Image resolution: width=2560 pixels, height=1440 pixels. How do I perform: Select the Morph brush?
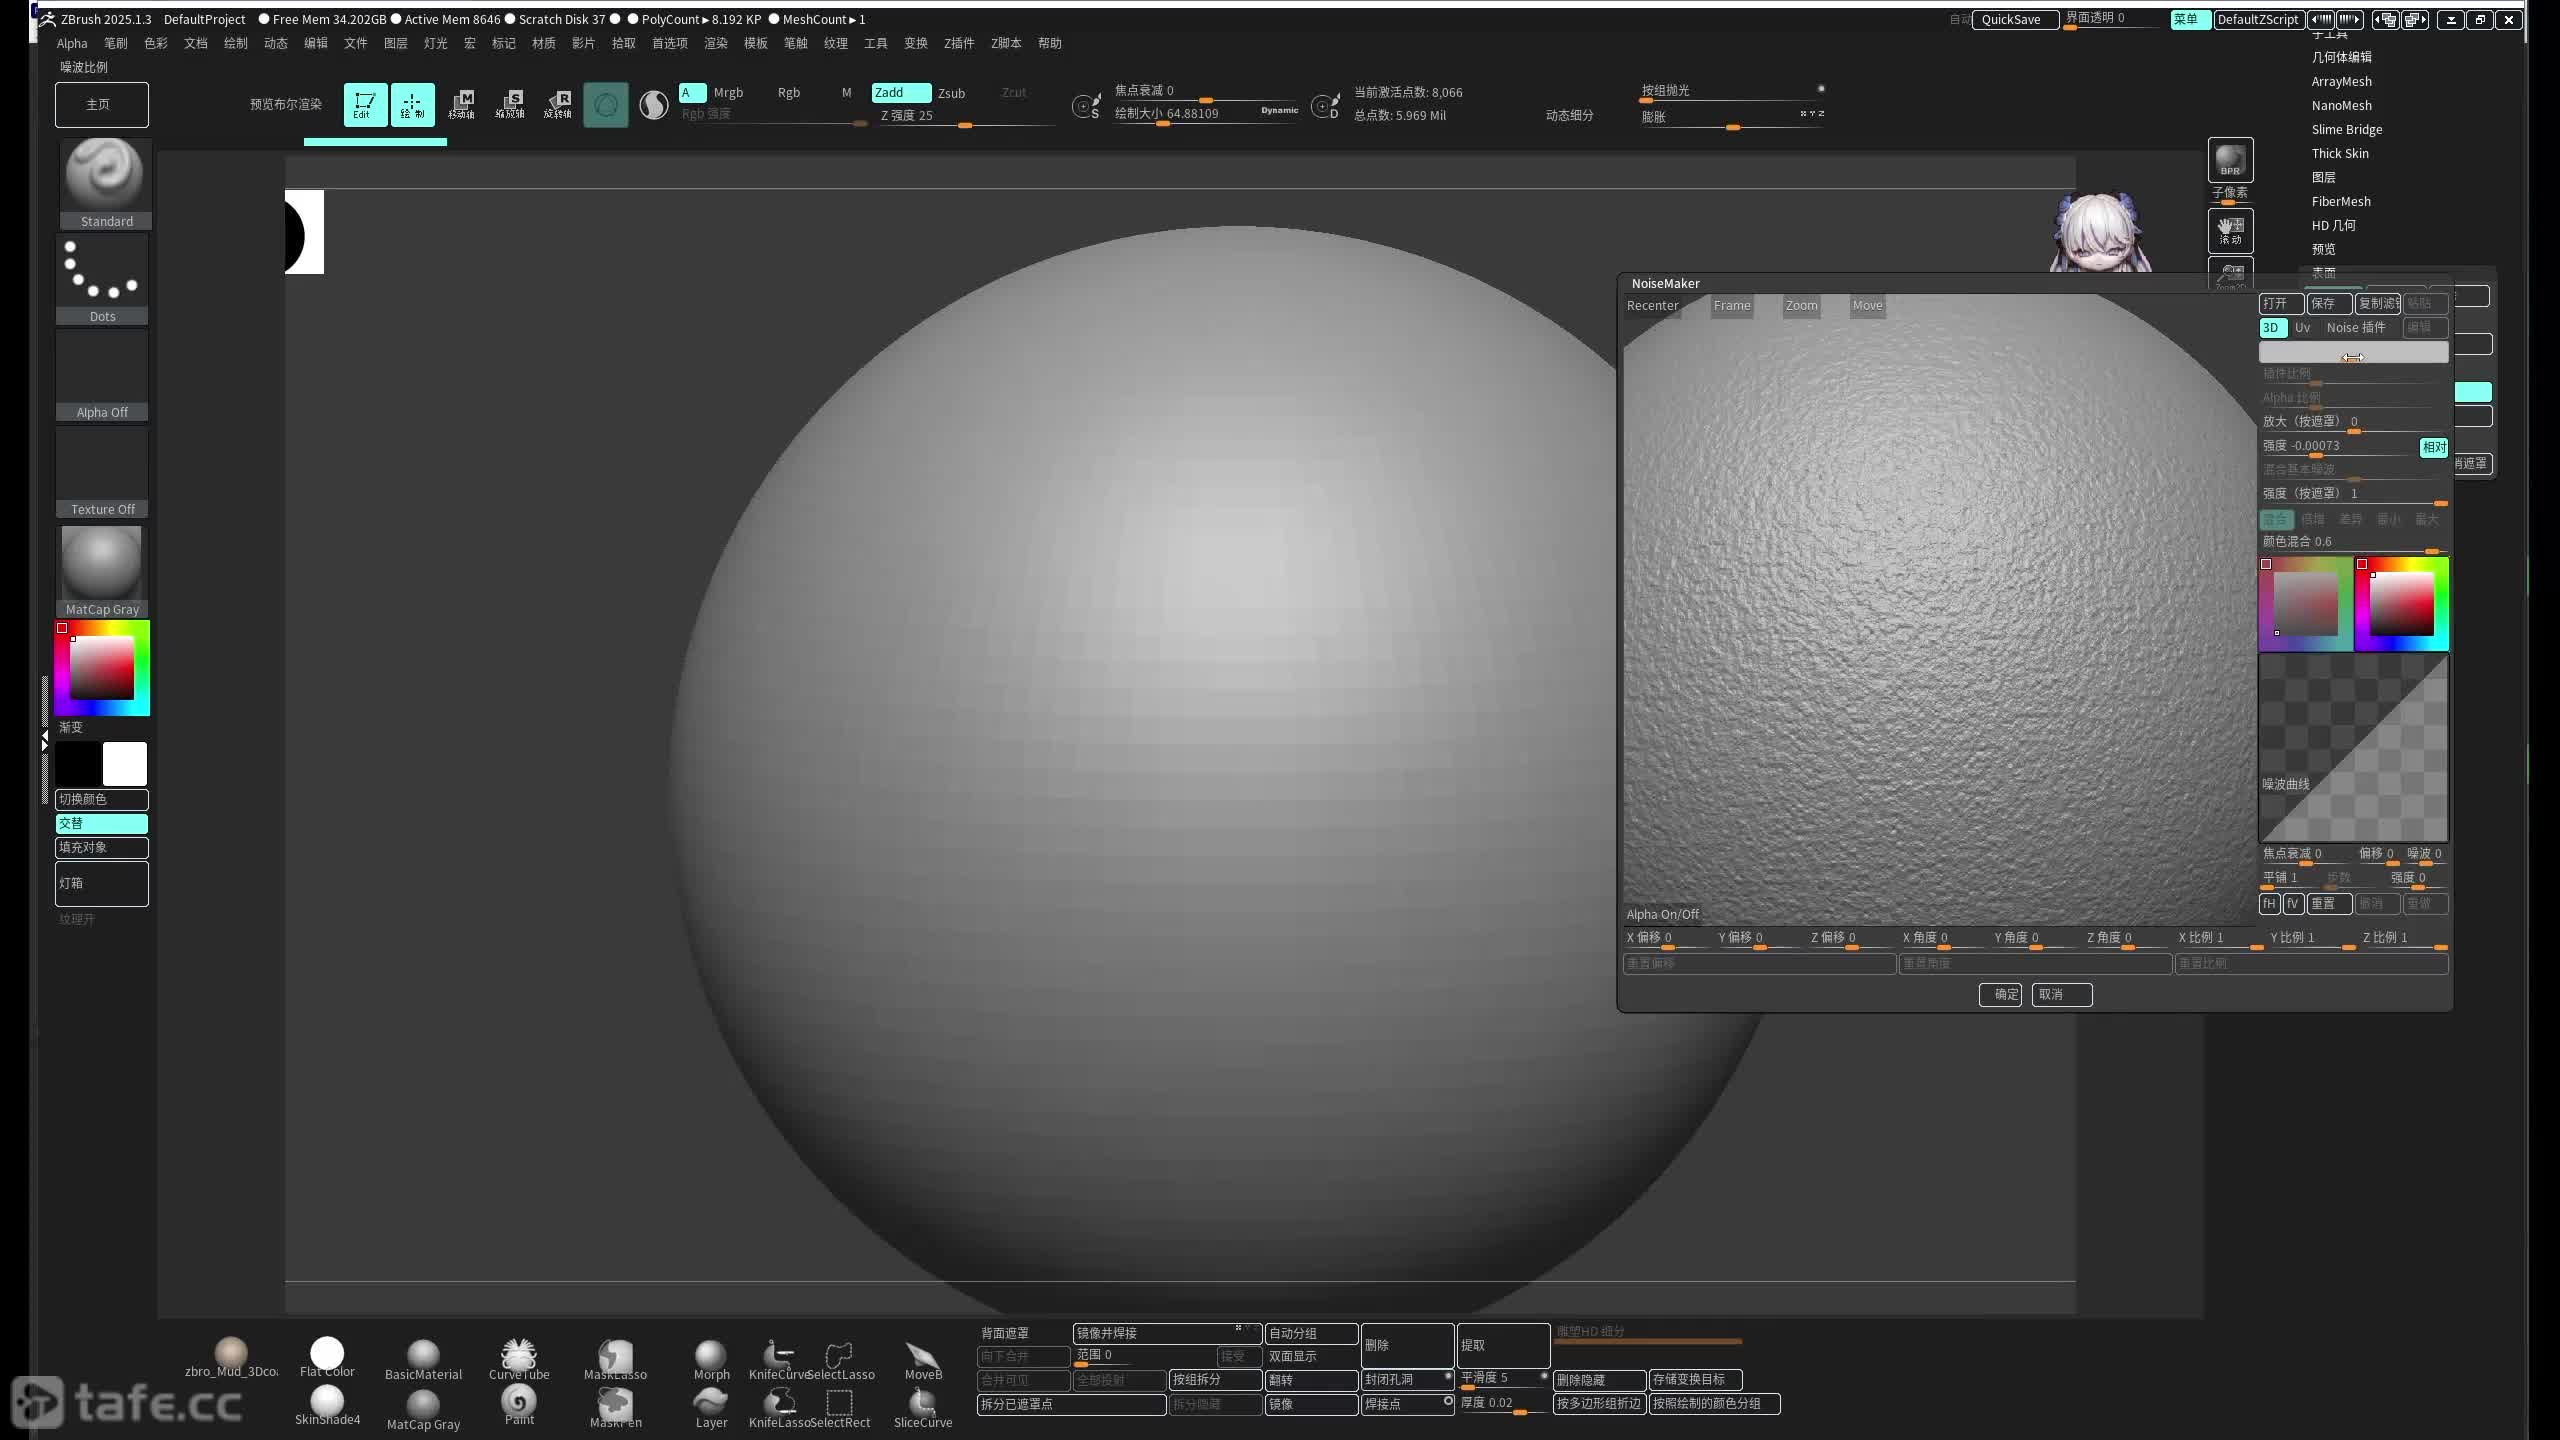coord(711,1360)
